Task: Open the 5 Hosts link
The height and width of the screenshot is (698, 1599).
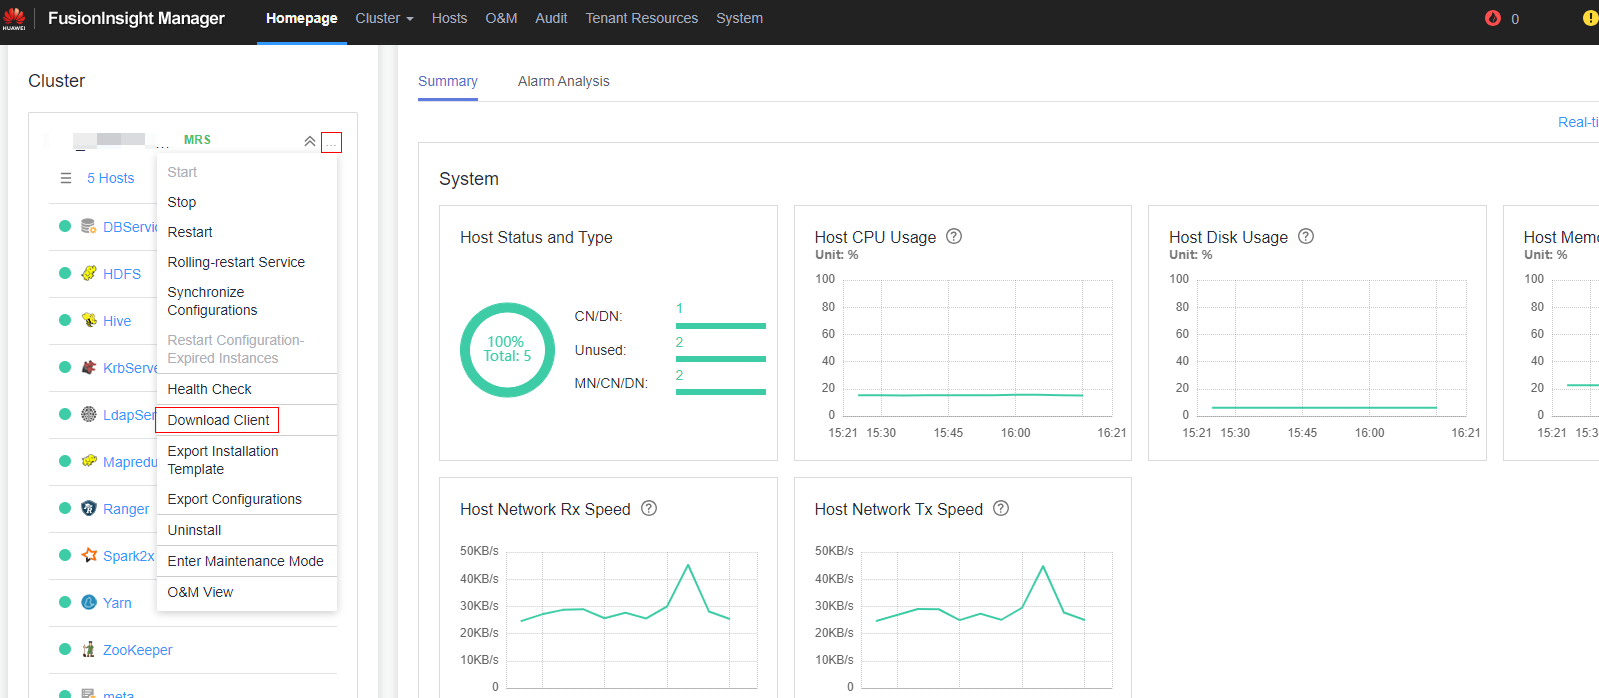Action: tap(110, 178)
